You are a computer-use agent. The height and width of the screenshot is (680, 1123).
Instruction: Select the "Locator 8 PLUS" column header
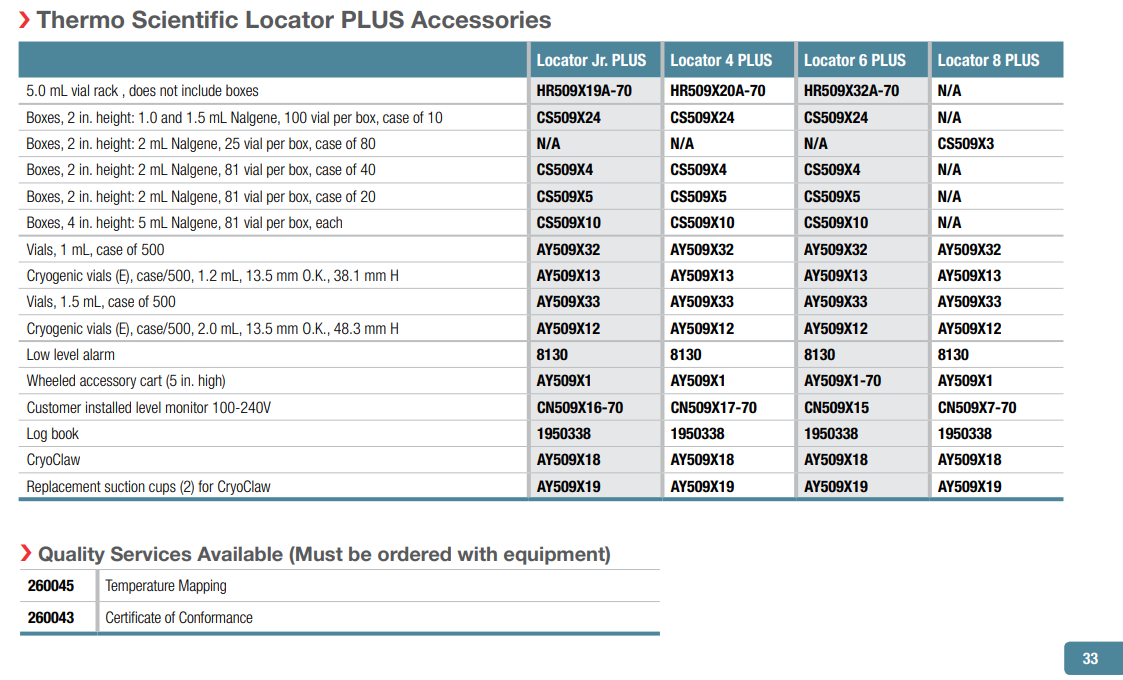(x=988, y=60)
